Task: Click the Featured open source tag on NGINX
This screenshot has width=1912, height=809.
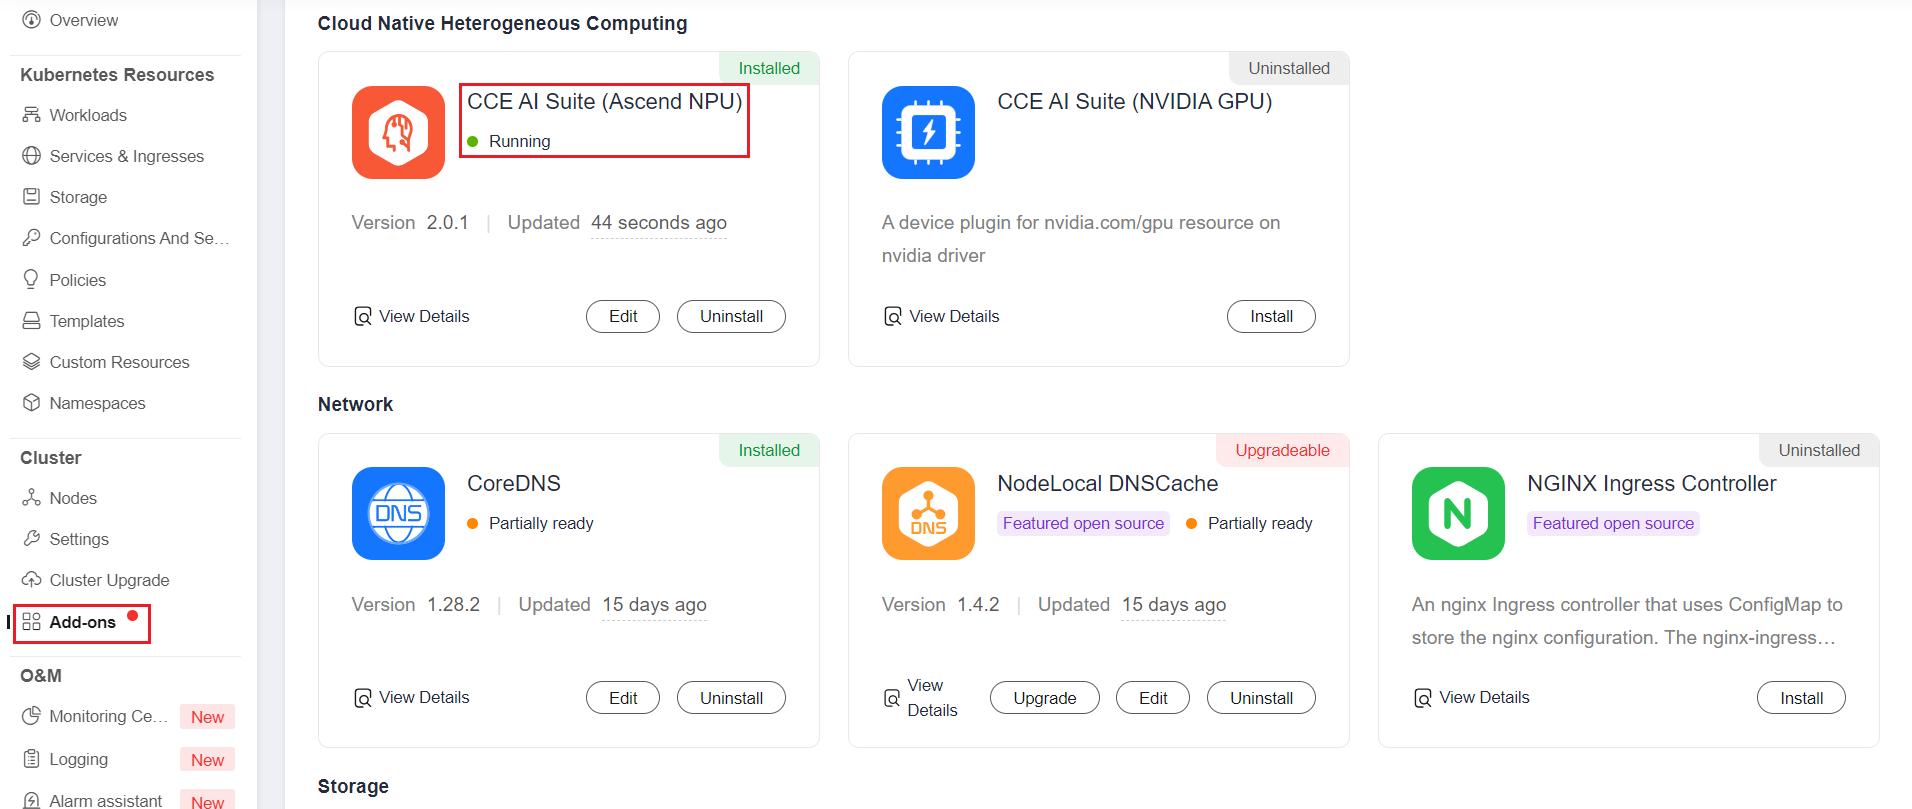Action: (1612, 523)
